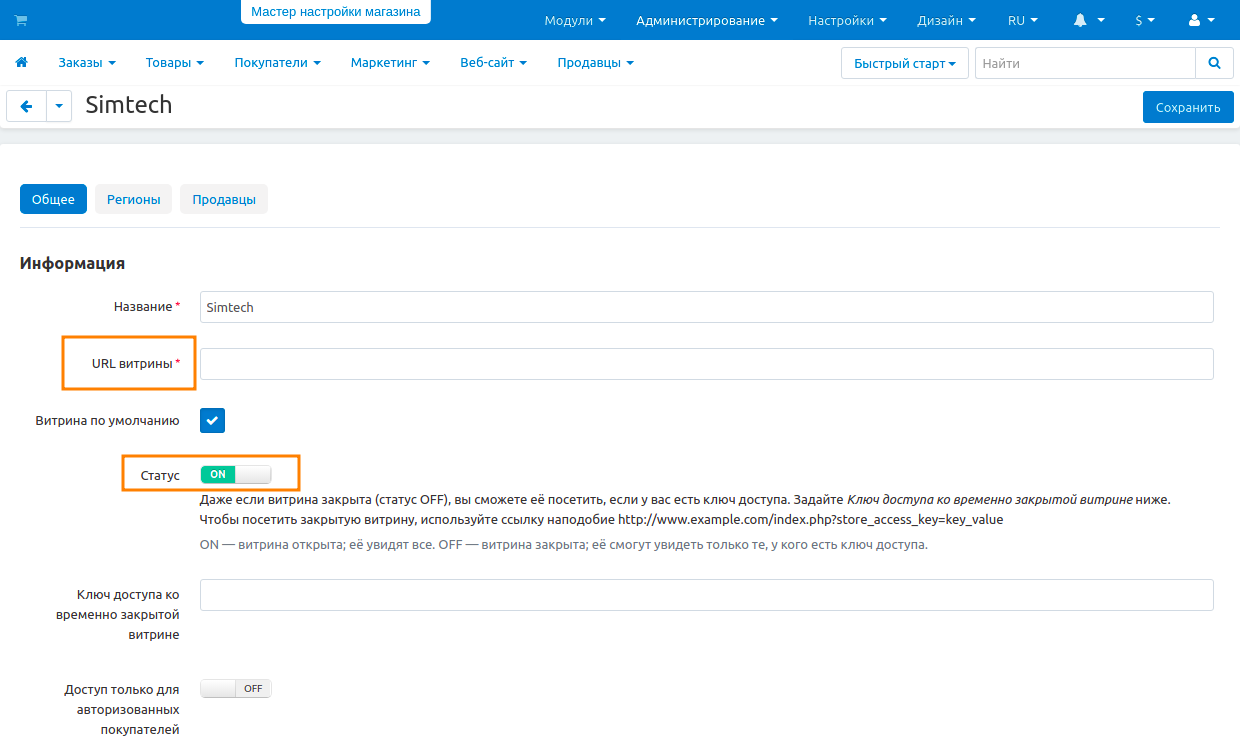Screen dimensions: 1240x751
Task: Expand the caret next to back arrow
Action: (59, 106)
